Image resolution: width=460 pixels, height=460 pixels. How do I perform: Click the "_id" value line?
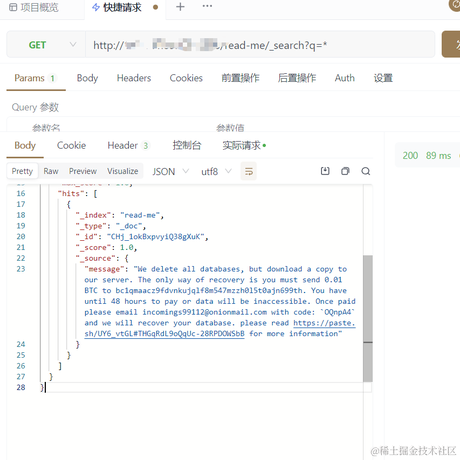click(x=142, y=237)
